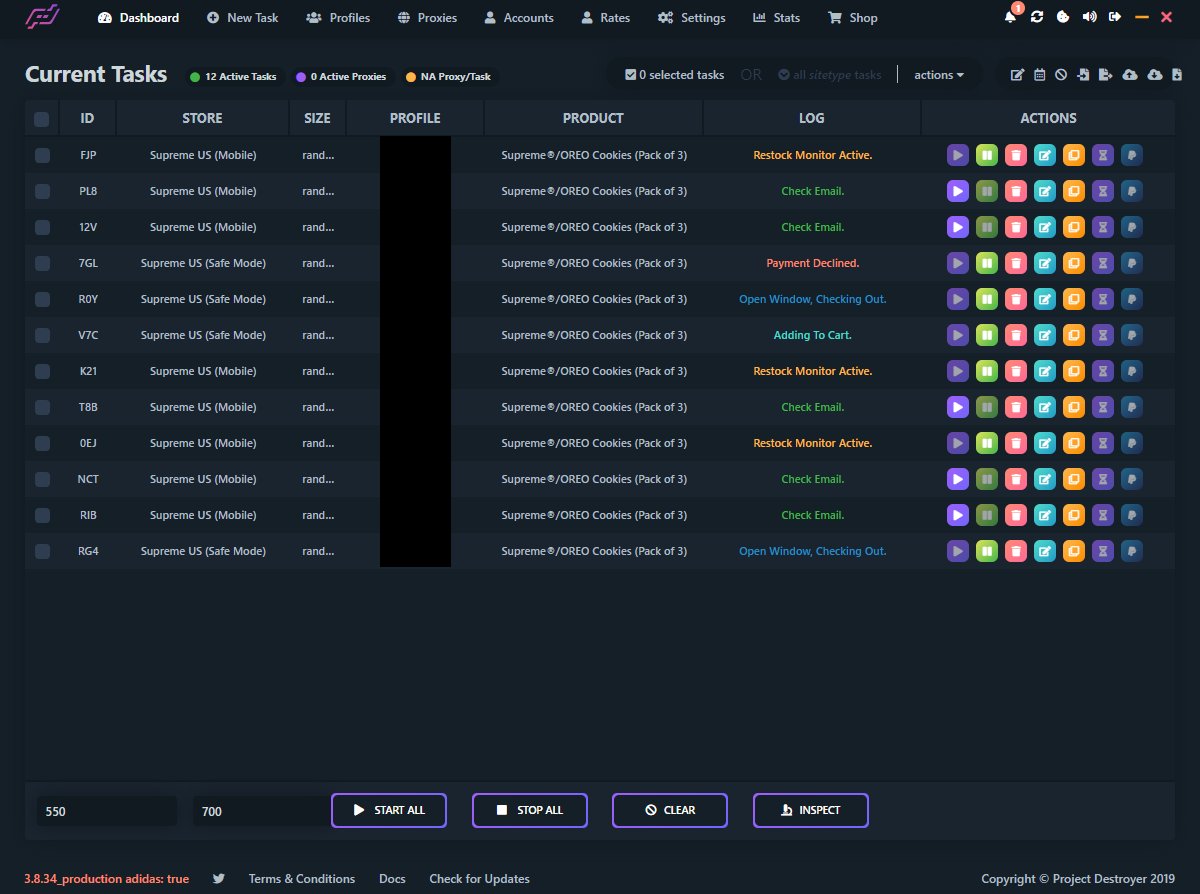Check the box for task 7GL

pyautogui.click(x=42, y=263)
